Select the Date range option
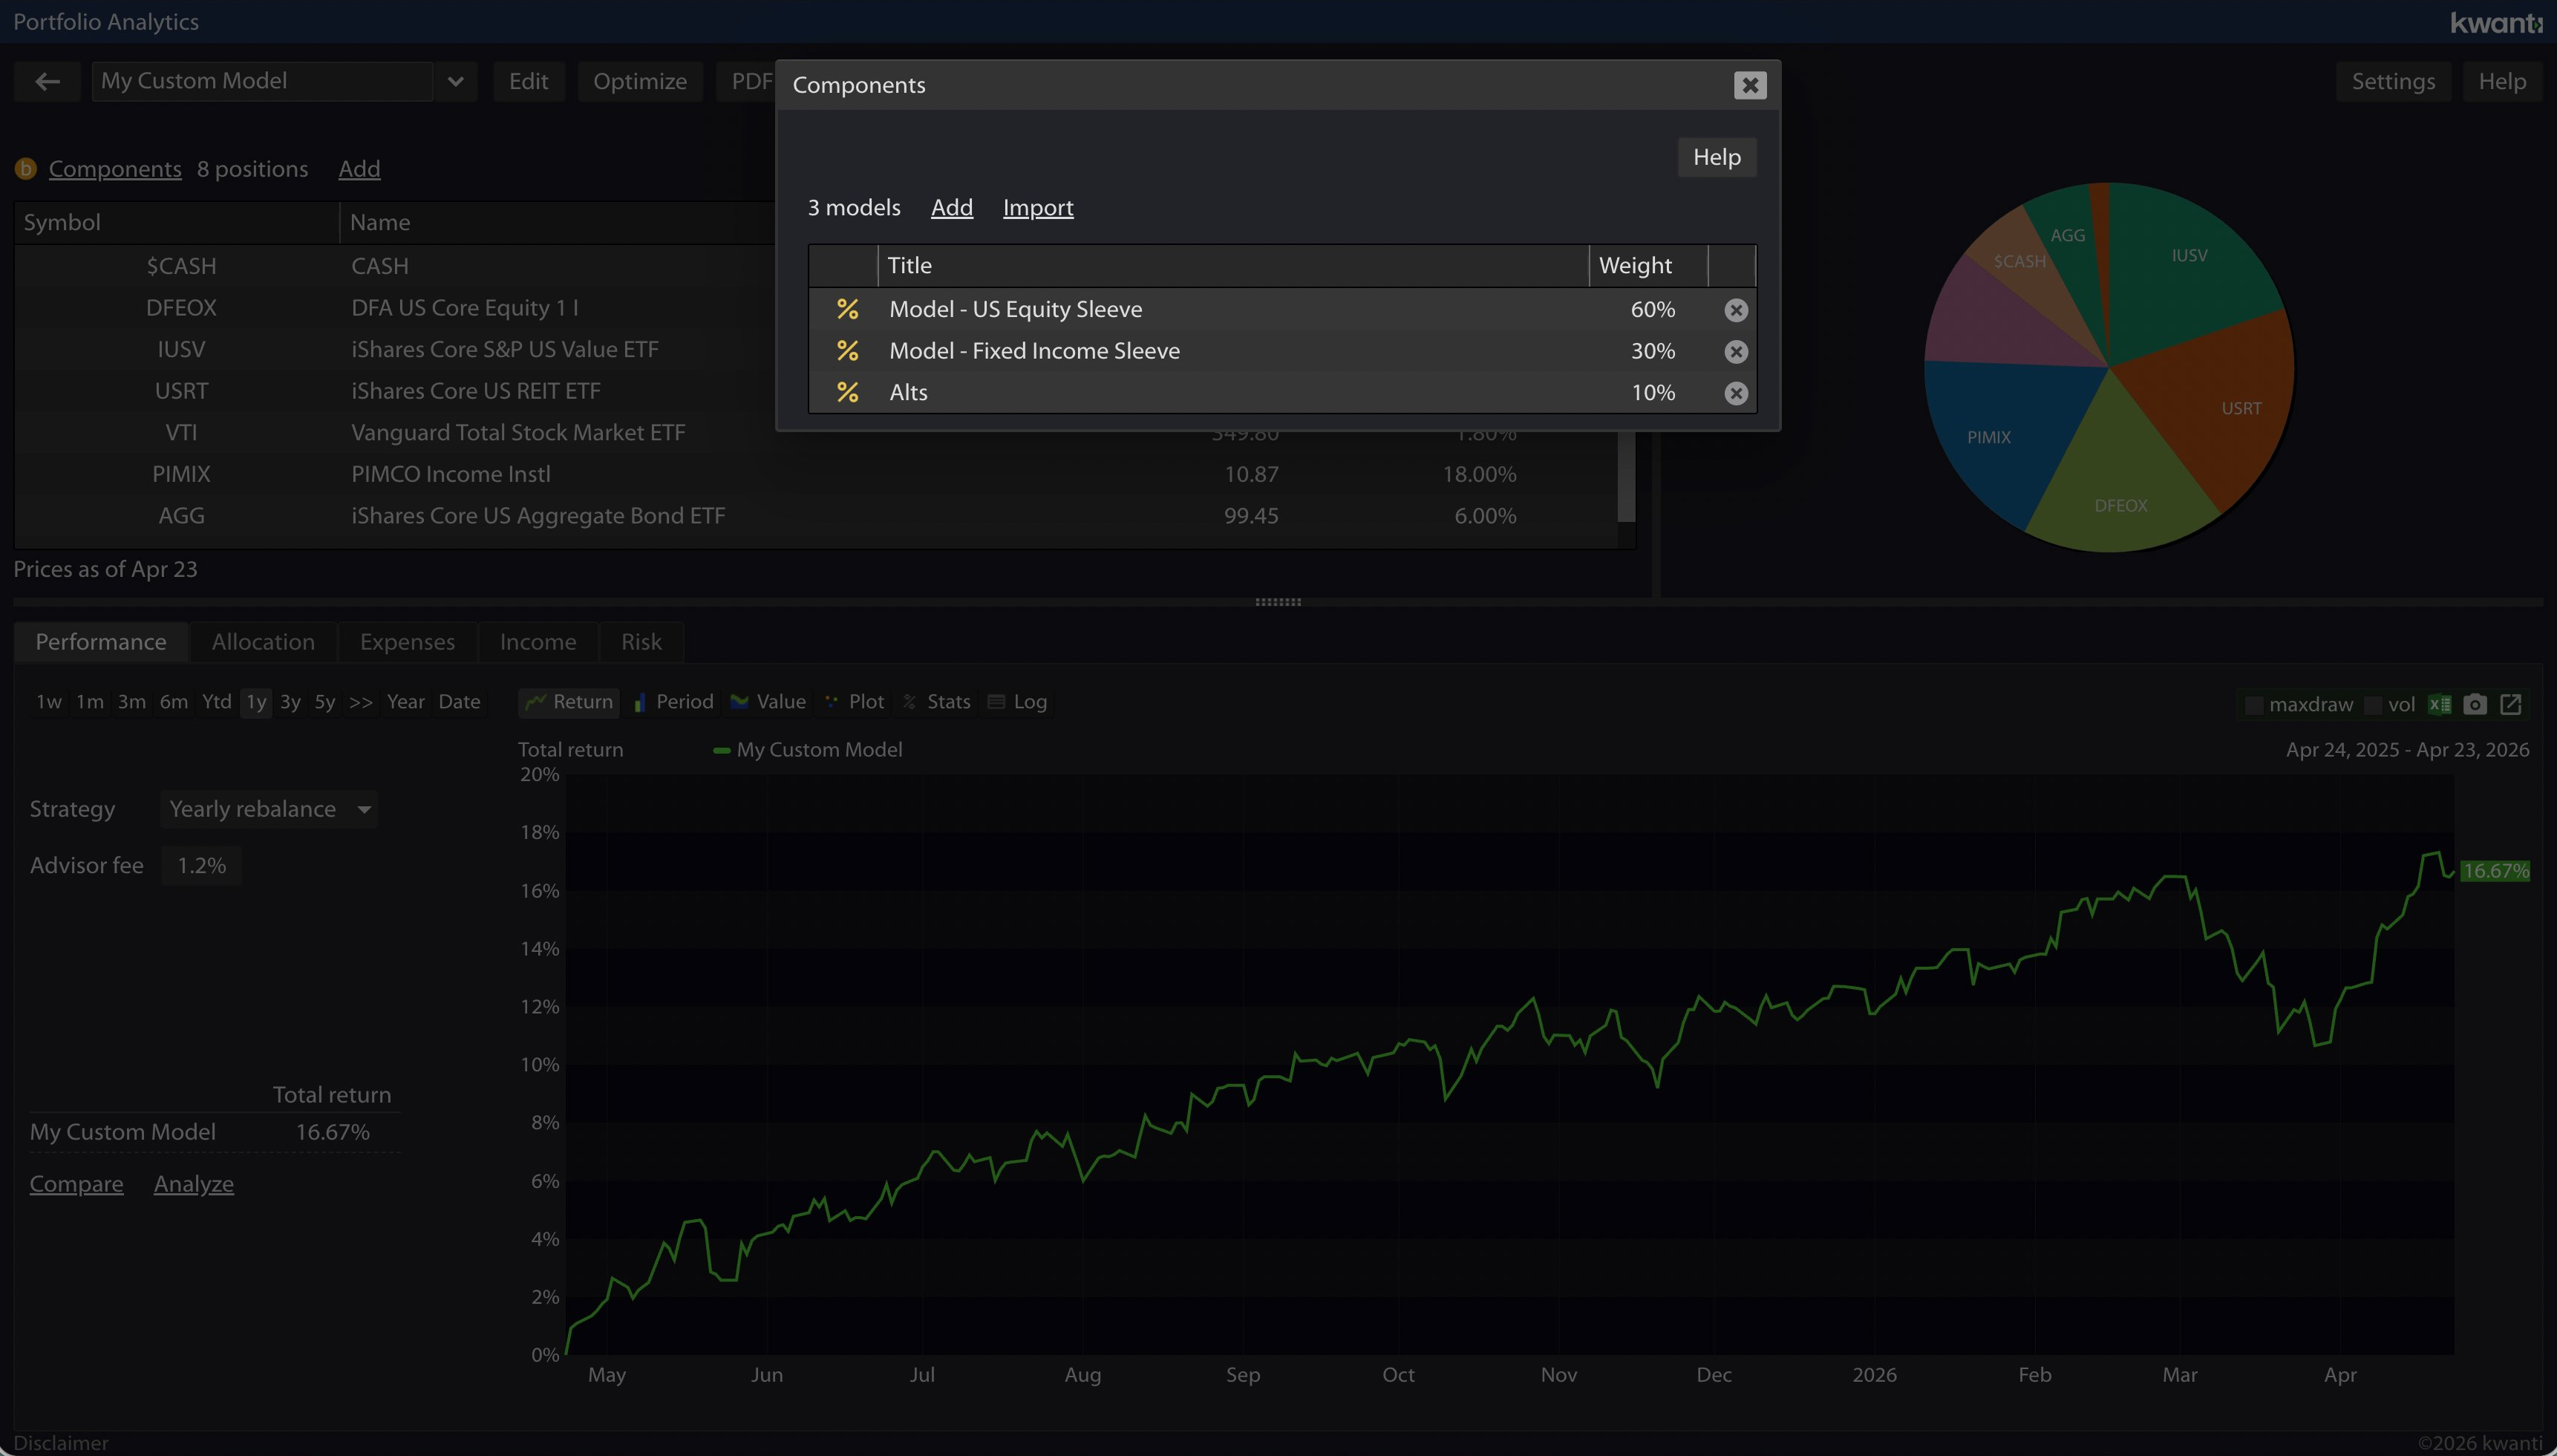The height and width of the screenshot is (1456, 2557). (459, 702)
